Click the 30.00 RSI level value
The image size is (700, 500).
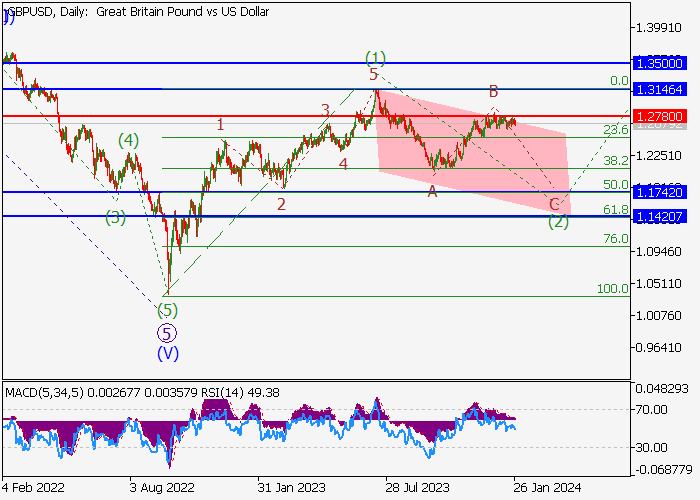tap(652, 447)
